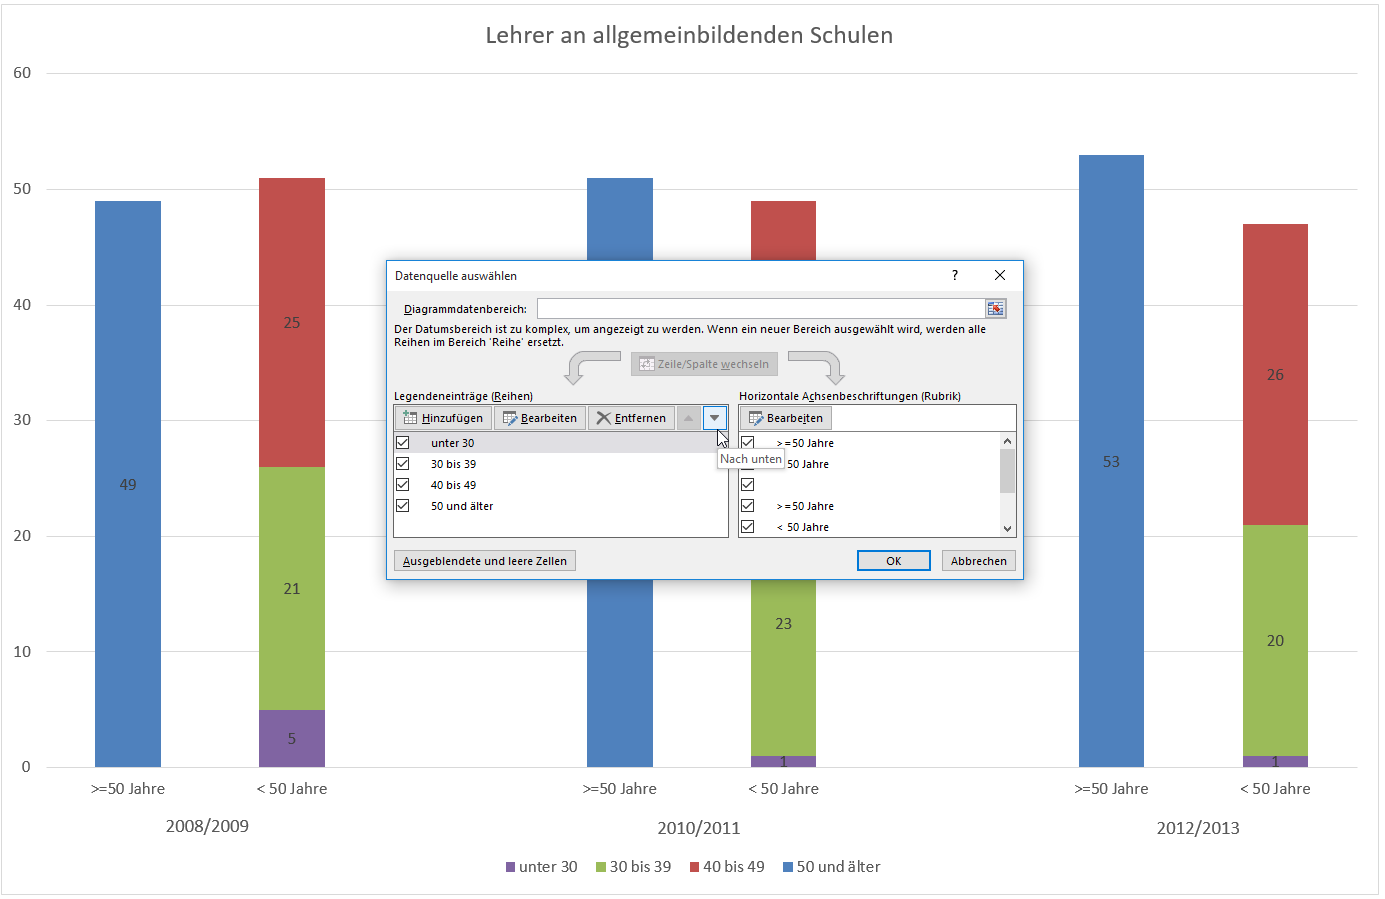Click the 30 value on vertical axis

(x=22, y=420)
